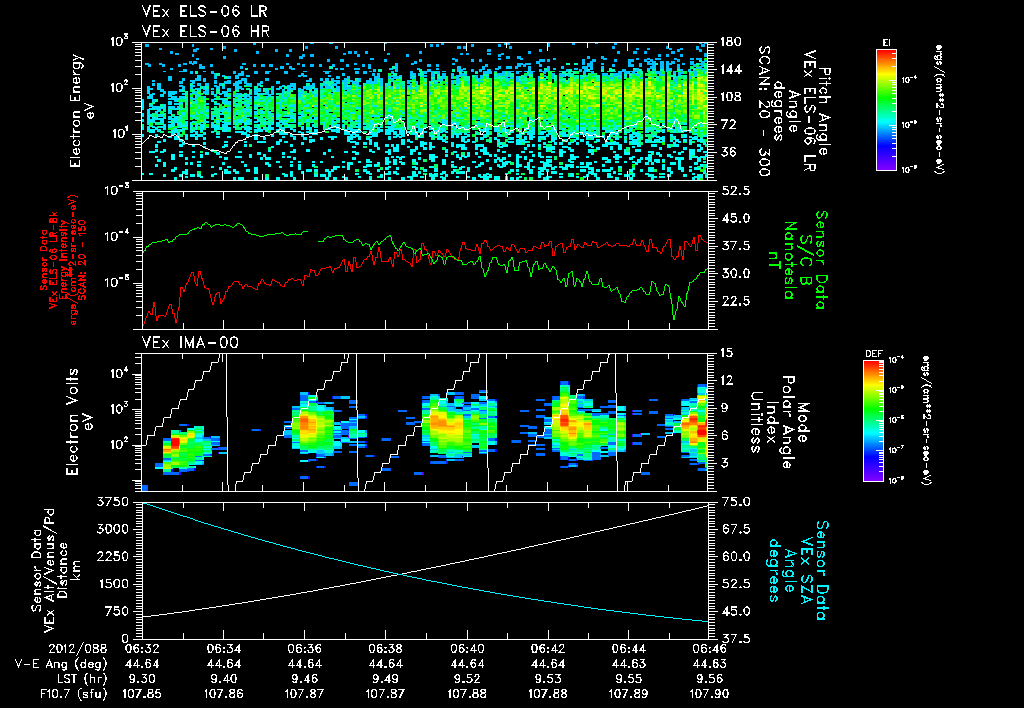The width and height of the screenshot is (1024, 708).
Task: Click the 67.5 SZA tick label
Action: [735, 529]
